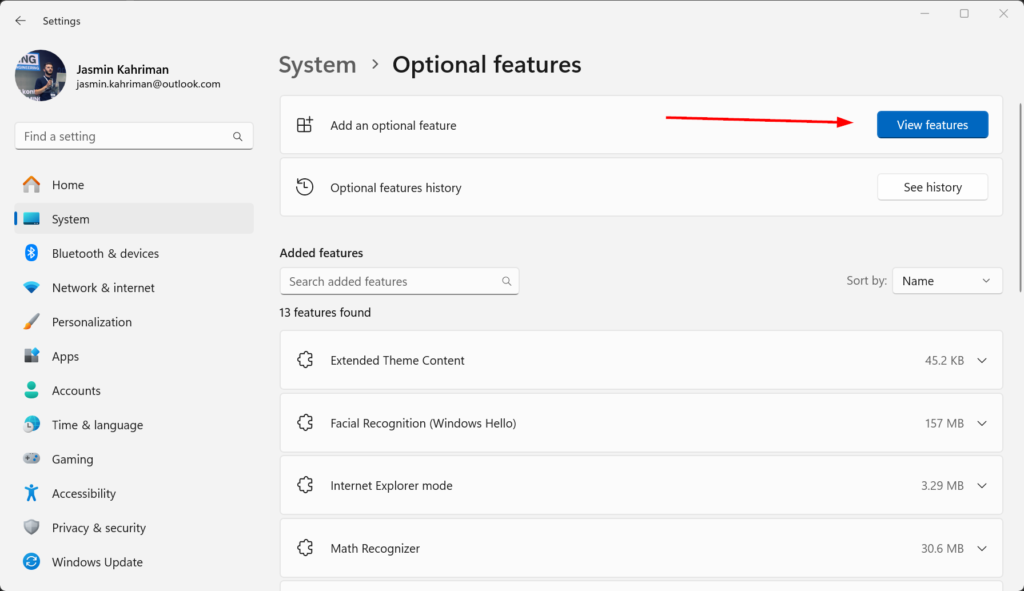
Task: Expand Facial Recognition (Windows Hello) details
Action: [x=980, y=423]
